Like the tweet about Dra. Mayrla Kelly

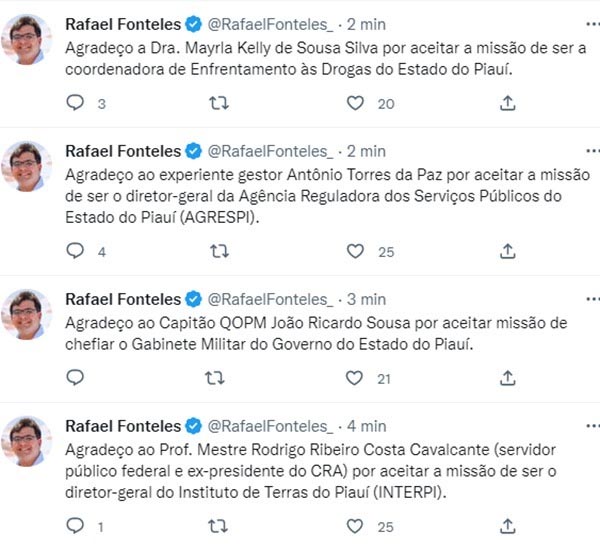tap(355, 103)
